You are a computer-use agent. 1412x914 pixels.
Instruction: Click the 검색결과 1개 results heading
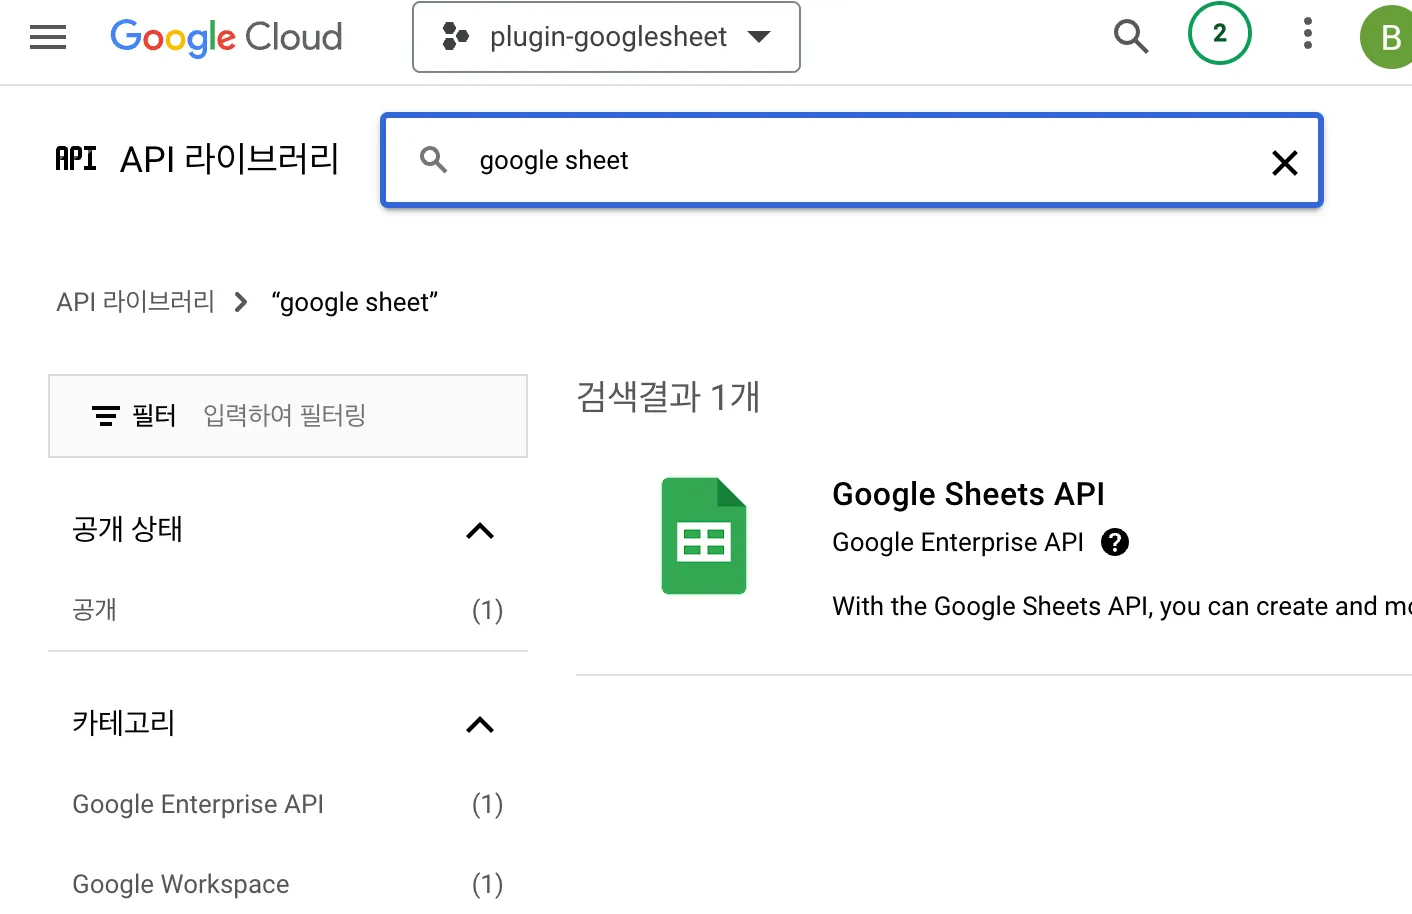(668, 397)
